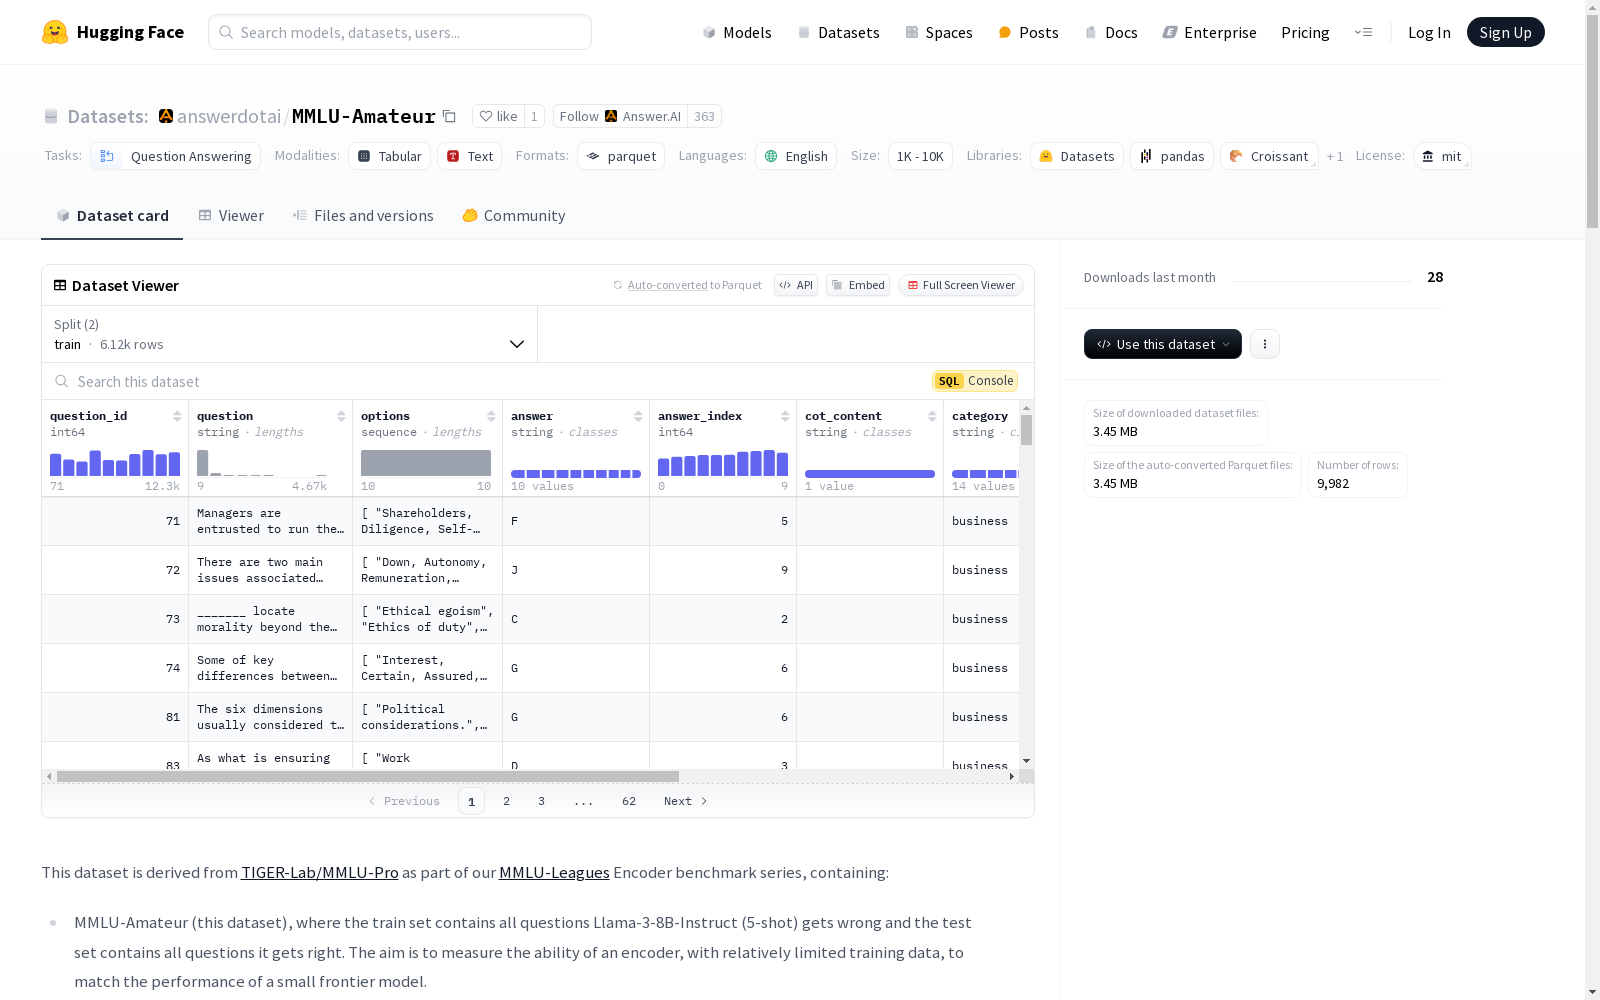
Task: Open the Viewer tab
Action: click(x=231, y=216)
